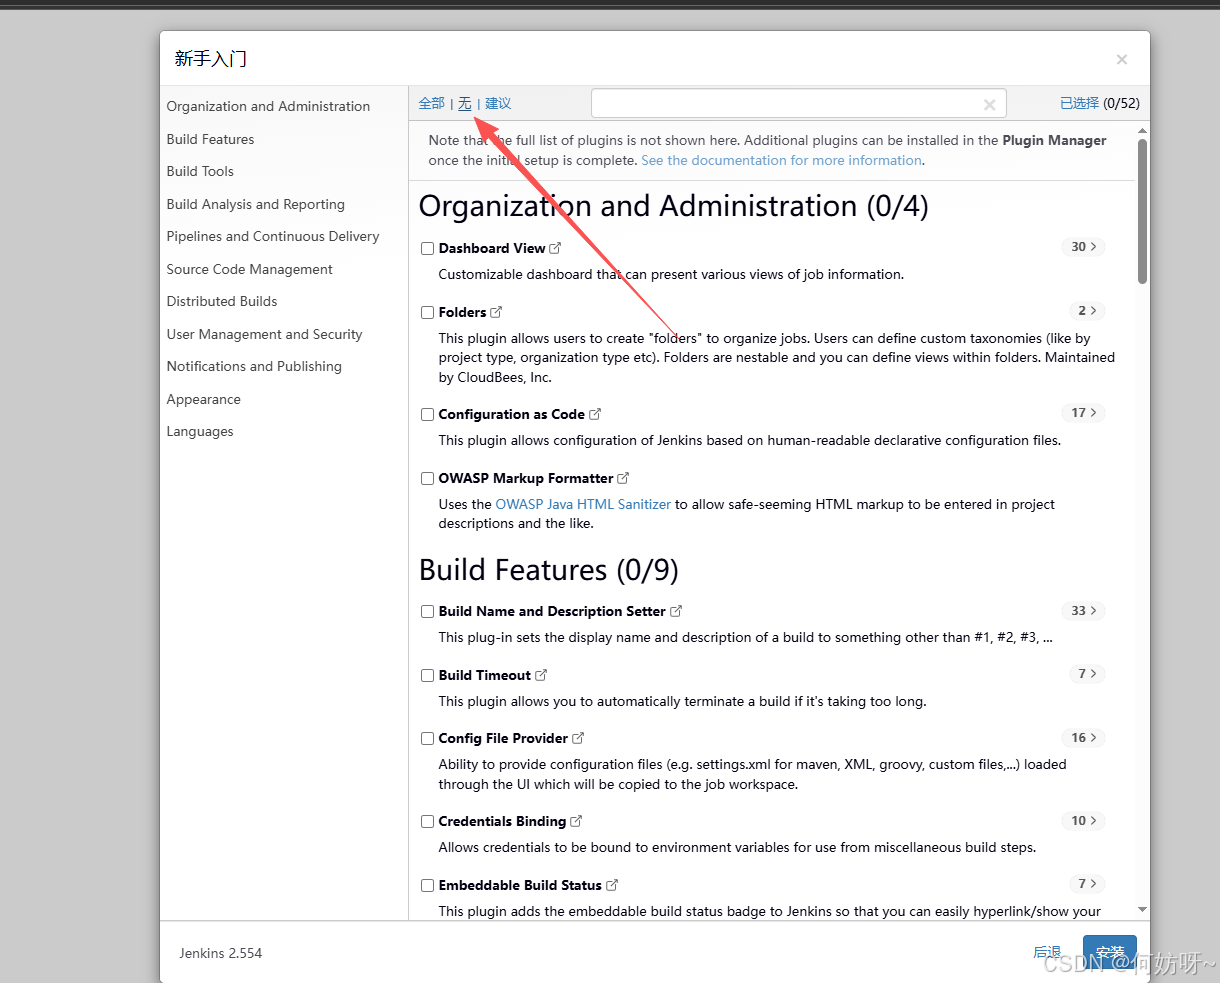Image resolution: width=1220 pixels, height=983 pixels.
Task: Open Build Name and Description Setter link icon
Action: click(676, 611)
